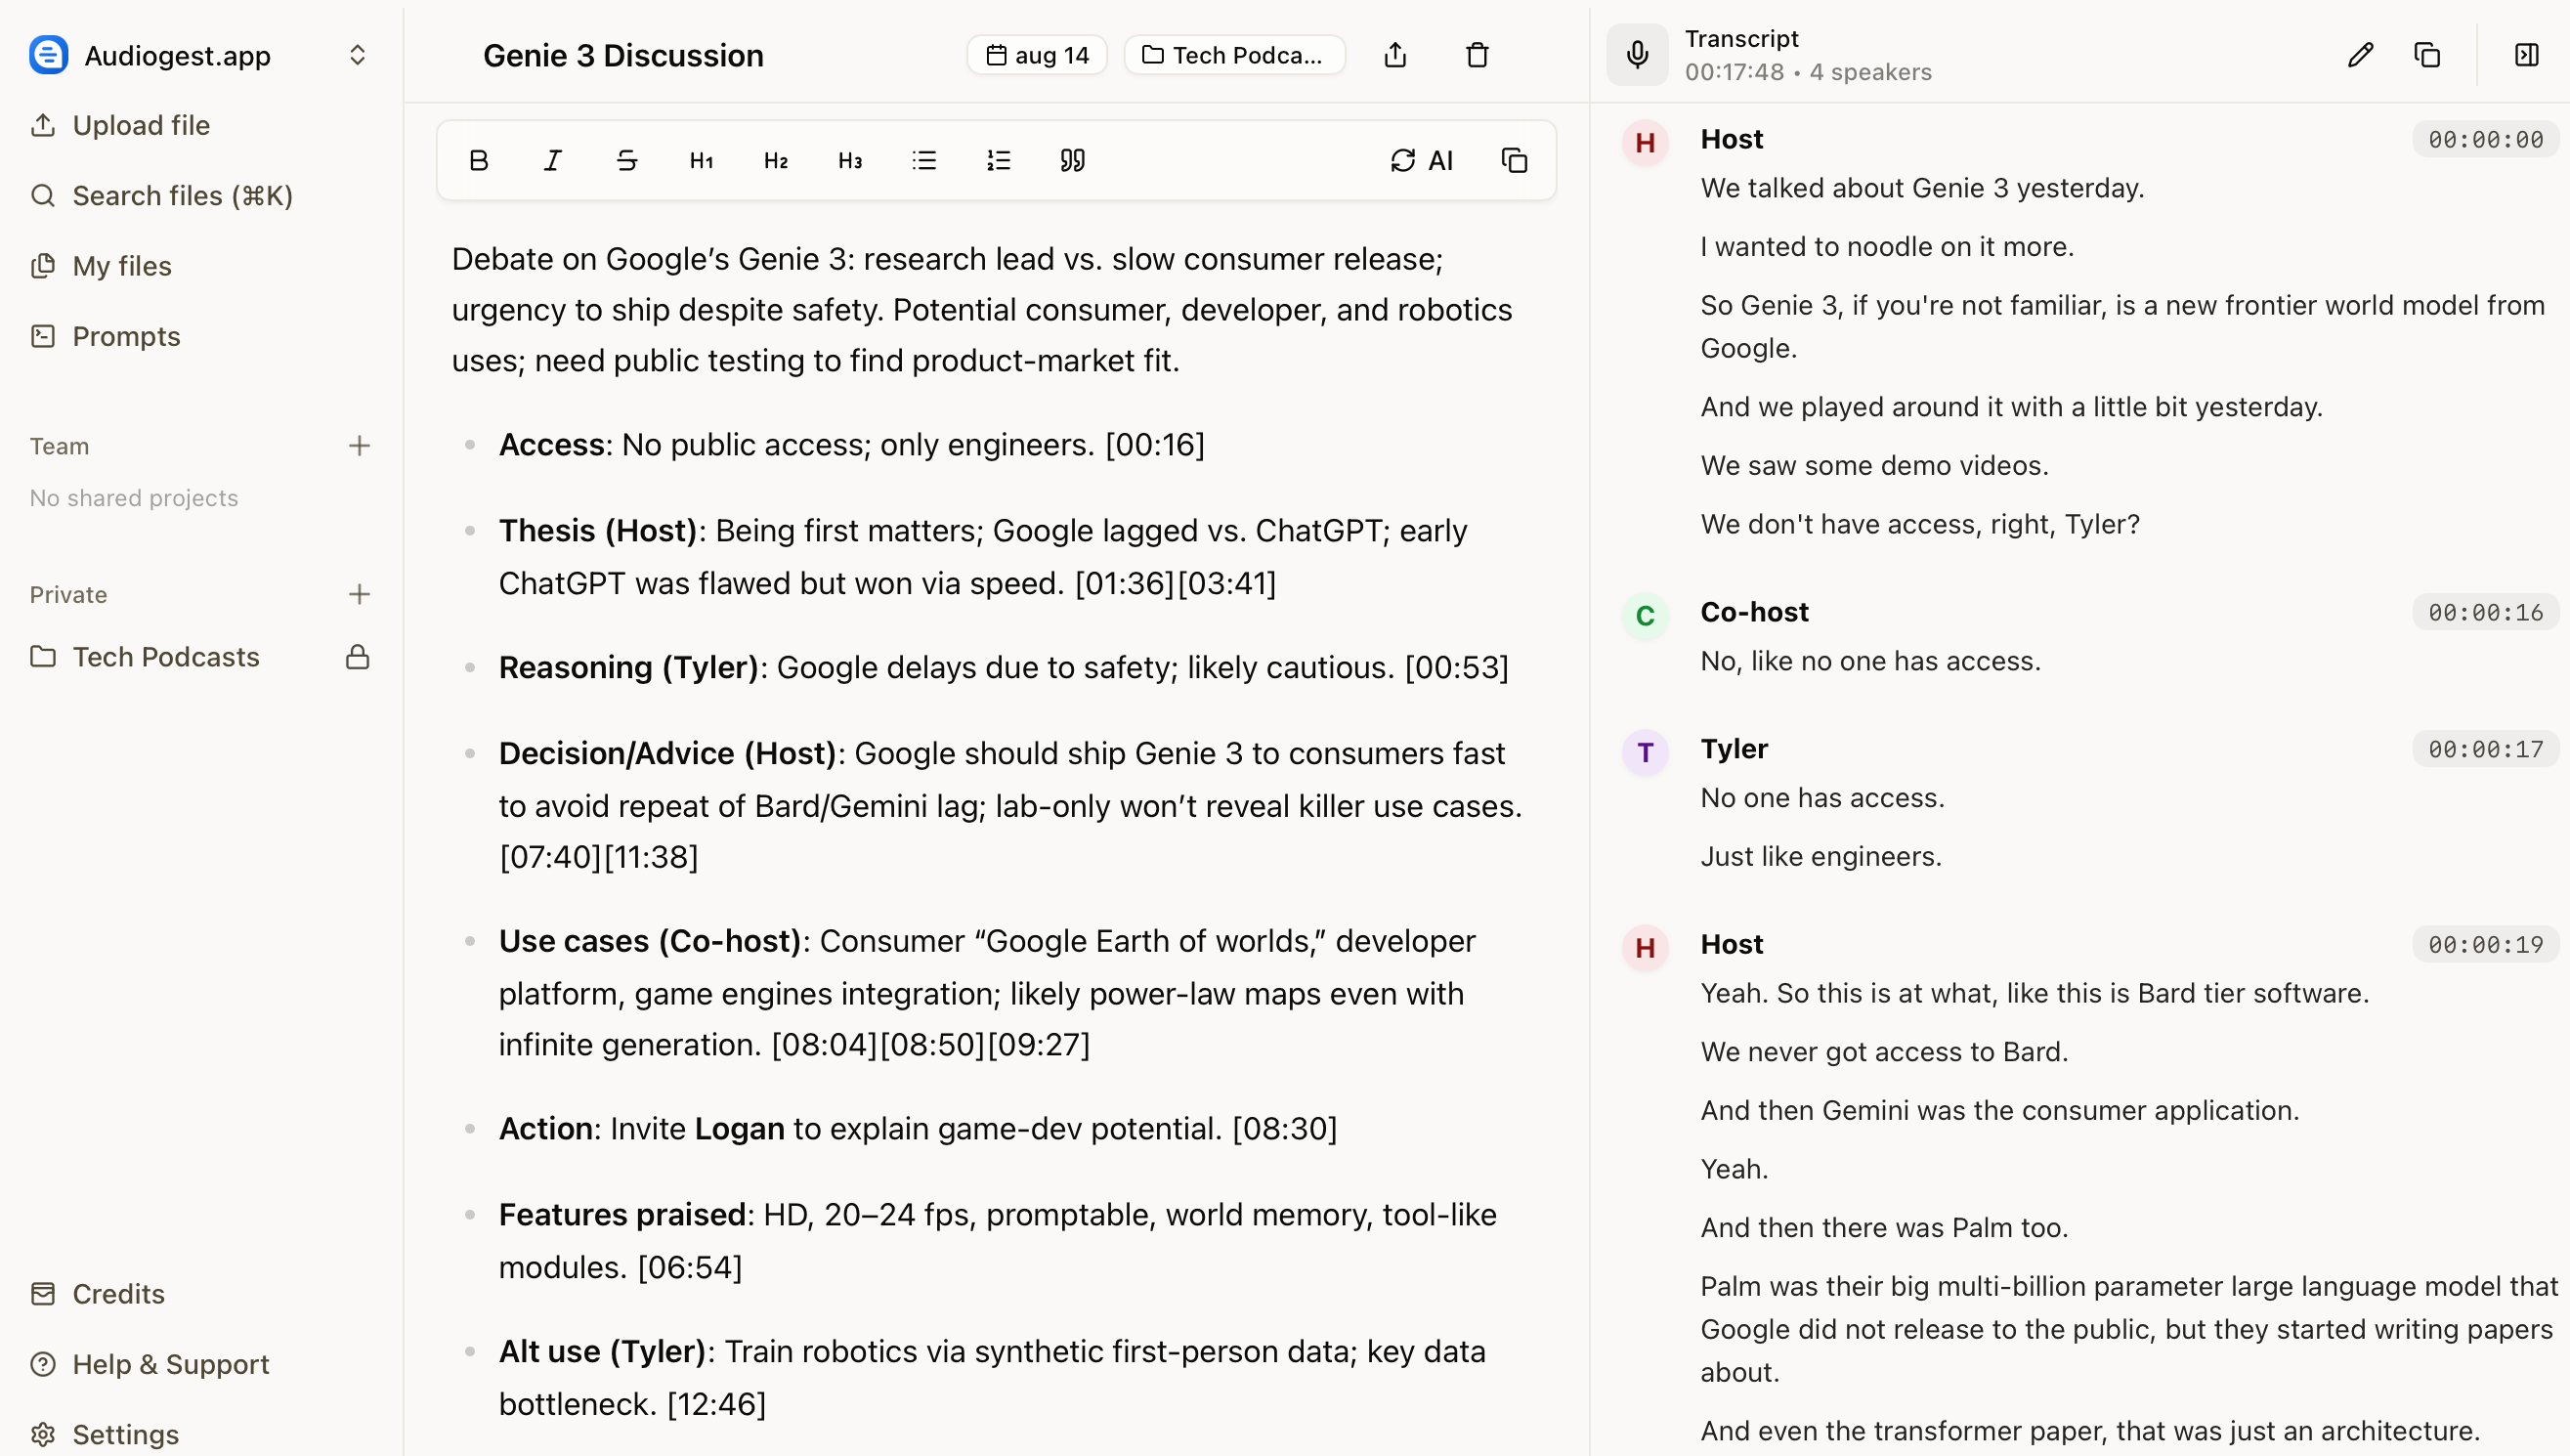Create a numbered list

tap(998, 160)
